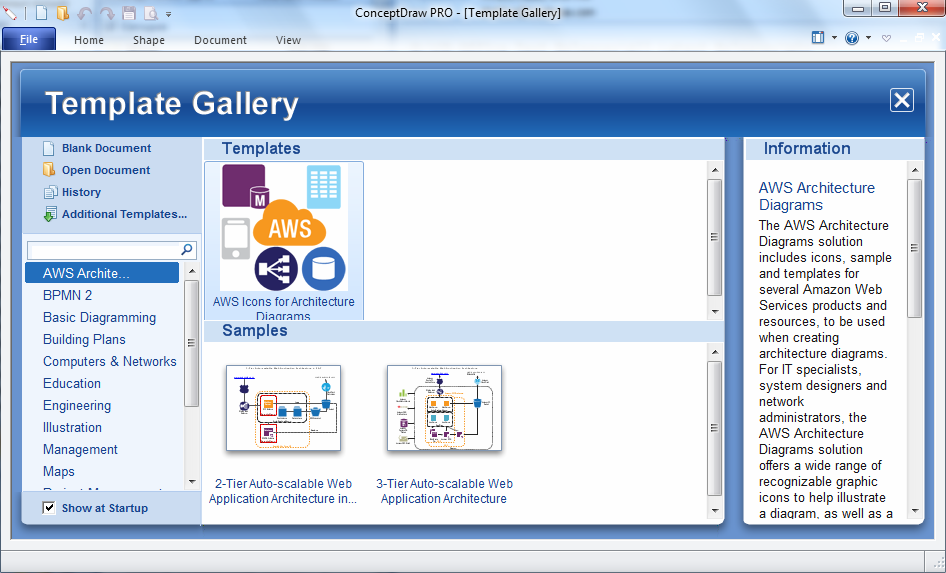Click the Blank Document page icon
This screenshot has width=946, height=573.
click(x=49, y=148)
